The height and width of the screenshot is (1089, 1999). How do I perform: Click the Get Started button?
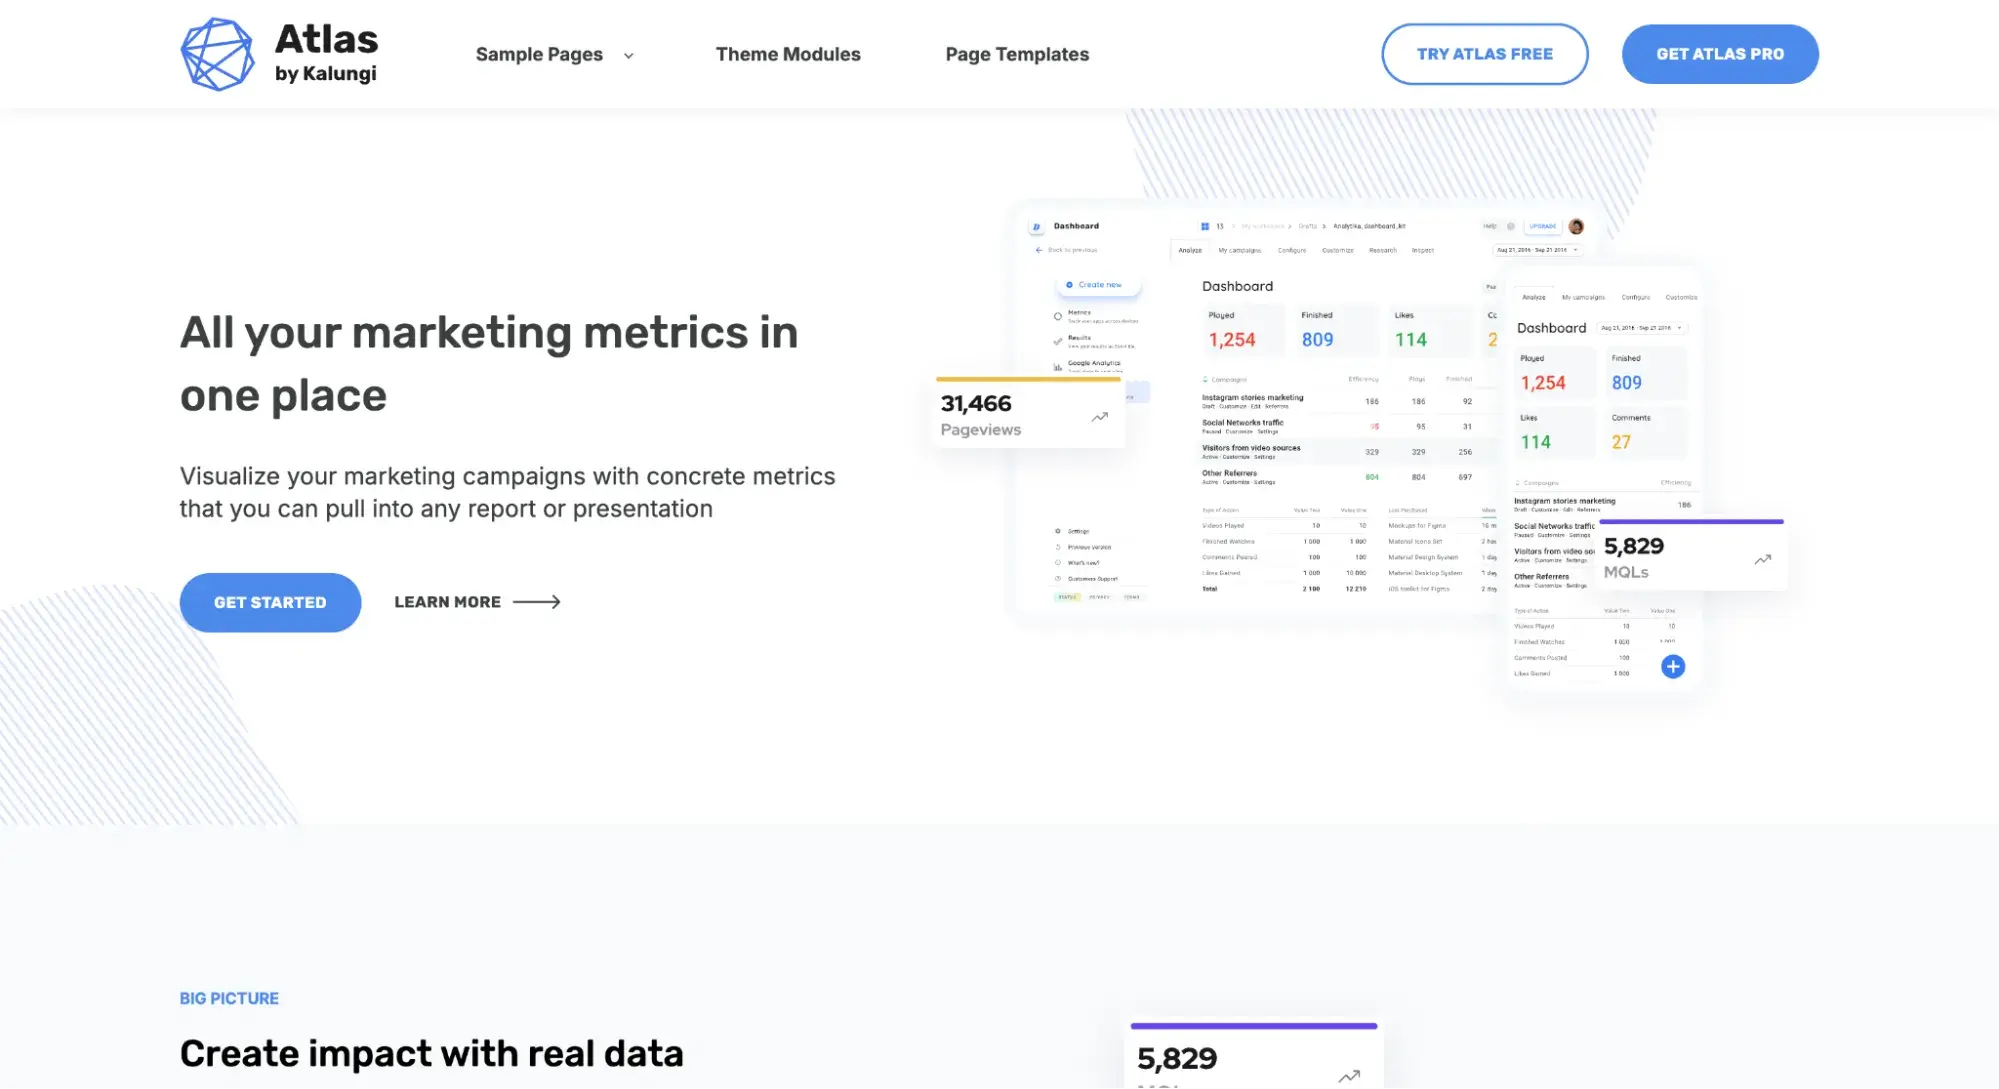tap(270, 602)
